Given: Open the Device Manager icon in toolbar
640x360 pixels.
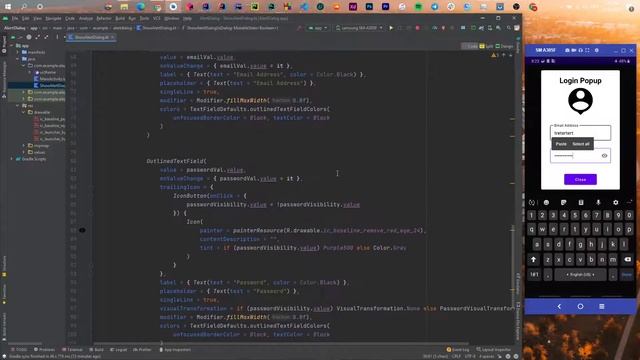Looking at the screenshot, I should 490,28.
